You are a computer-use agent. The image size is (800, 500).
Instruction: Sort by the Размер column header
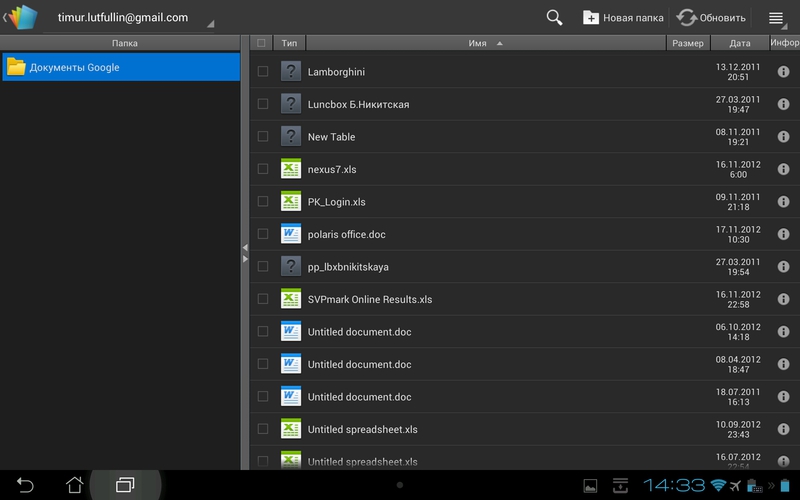point(688,43)
